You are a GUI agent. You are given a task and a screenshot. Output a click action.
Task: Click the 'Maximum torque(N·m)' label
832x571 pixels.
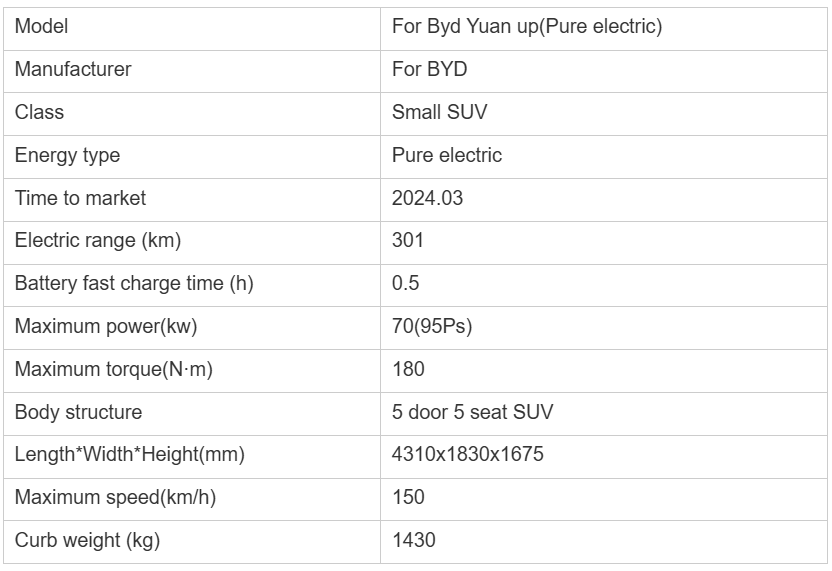(x=114, y=370)
